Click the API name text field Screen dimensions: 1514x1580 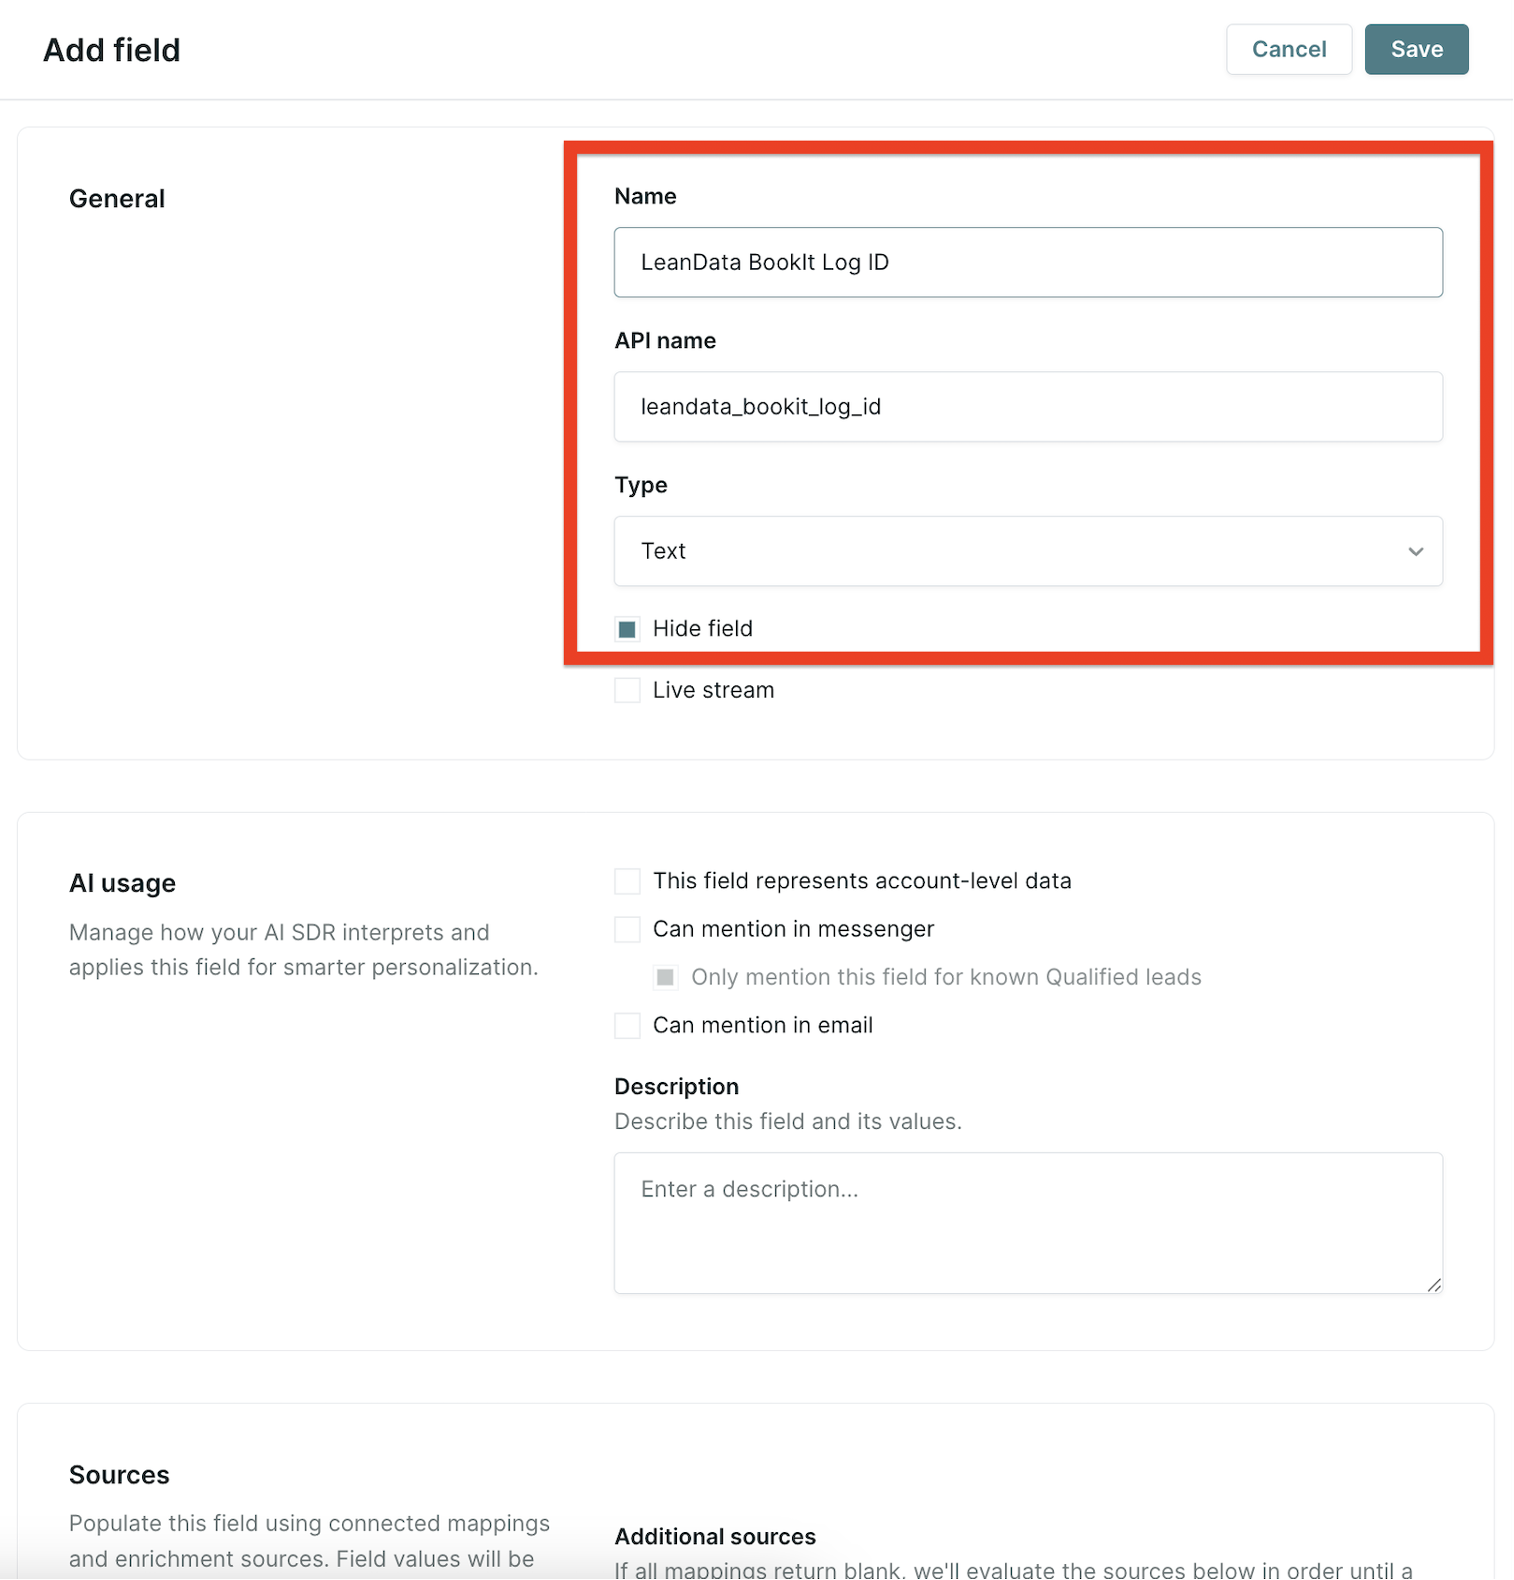pos(1027,407)
